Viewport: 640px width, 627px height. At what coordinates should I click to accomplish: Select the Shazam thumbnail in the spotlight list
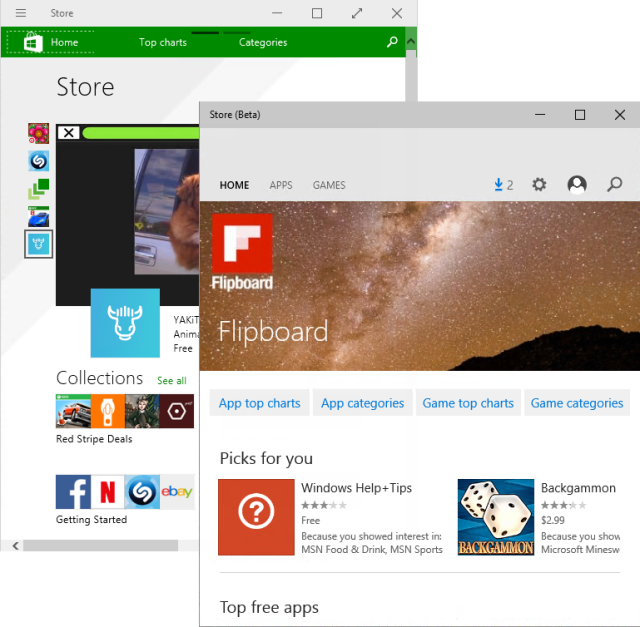pyautogui.click(x=38, y=161)
